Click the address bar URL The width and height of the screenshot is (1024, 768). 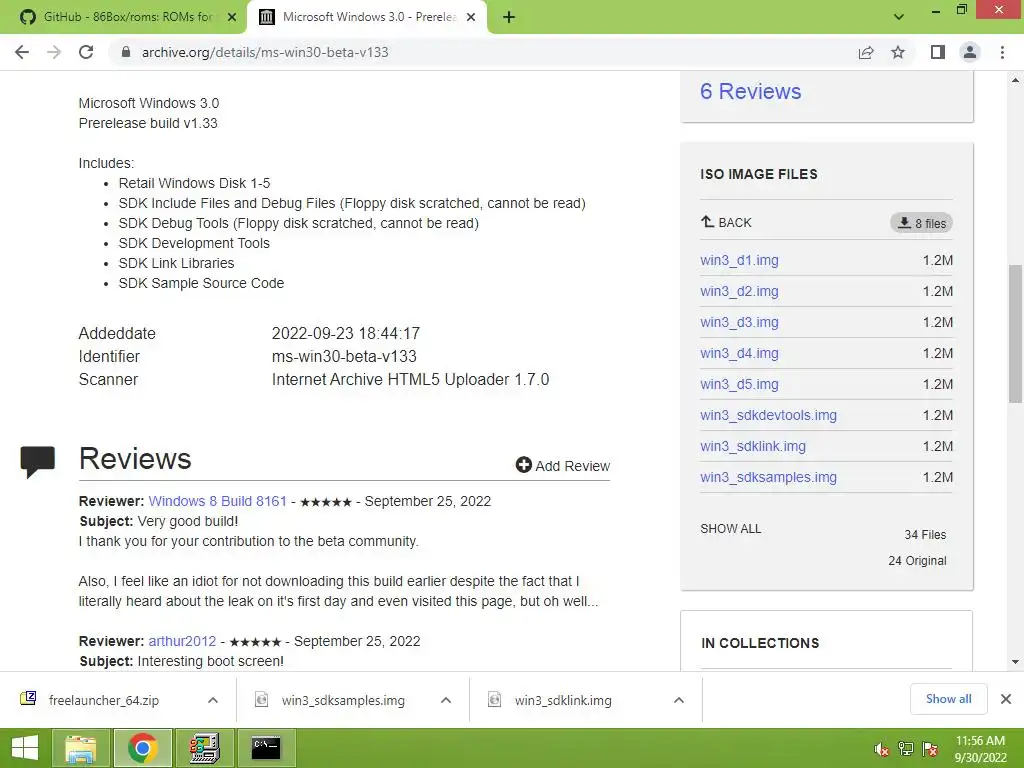tap(265, 52)
